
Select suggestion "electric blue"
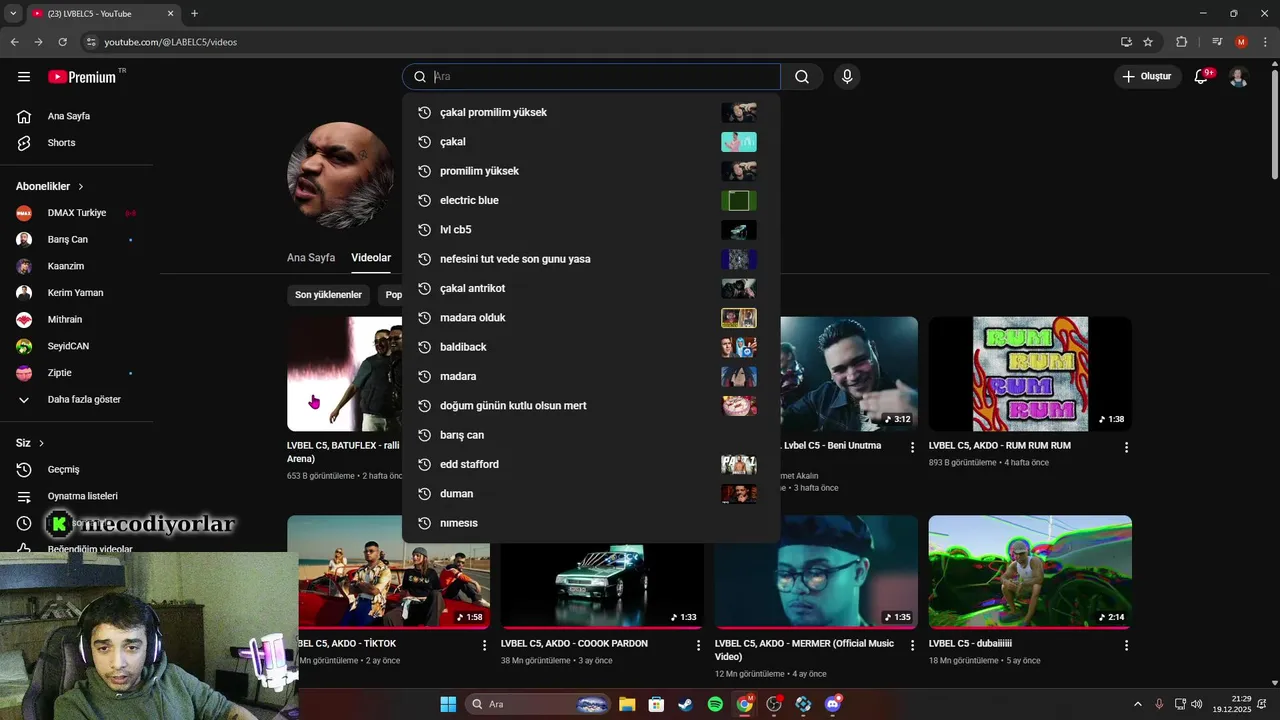click(x=590, y=201)
